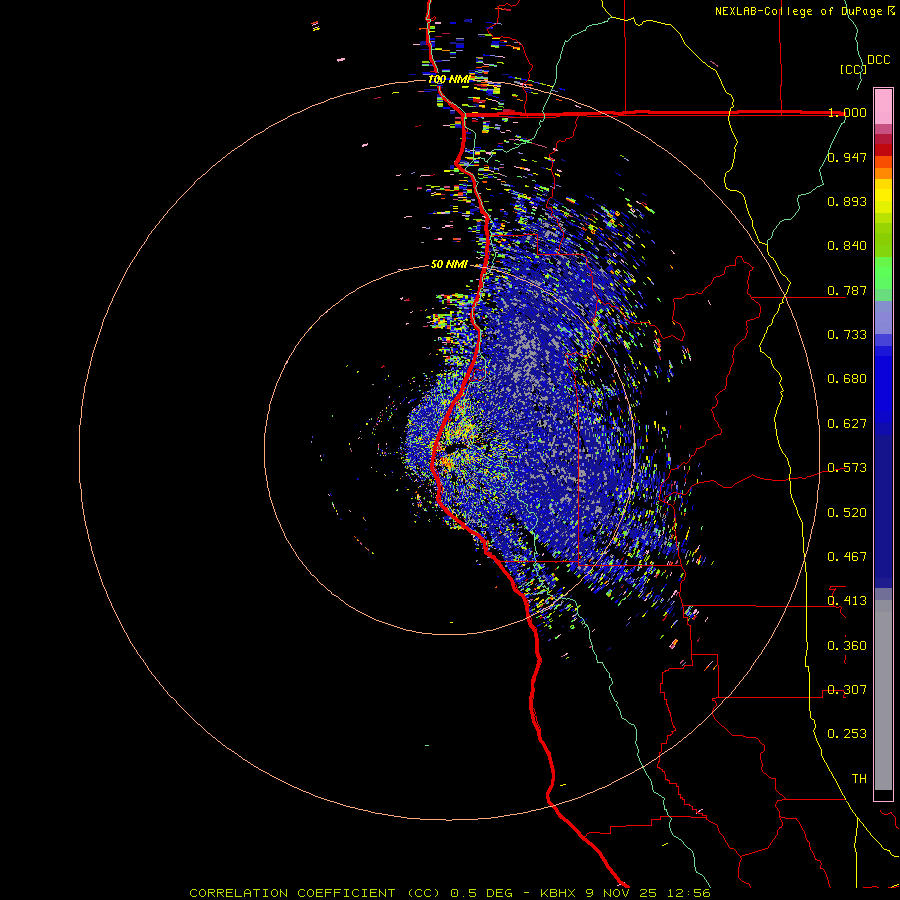This screenshot has height=900, width=900.
Task: Click the 0.733 scale value
Action: [x=847, y=335]
